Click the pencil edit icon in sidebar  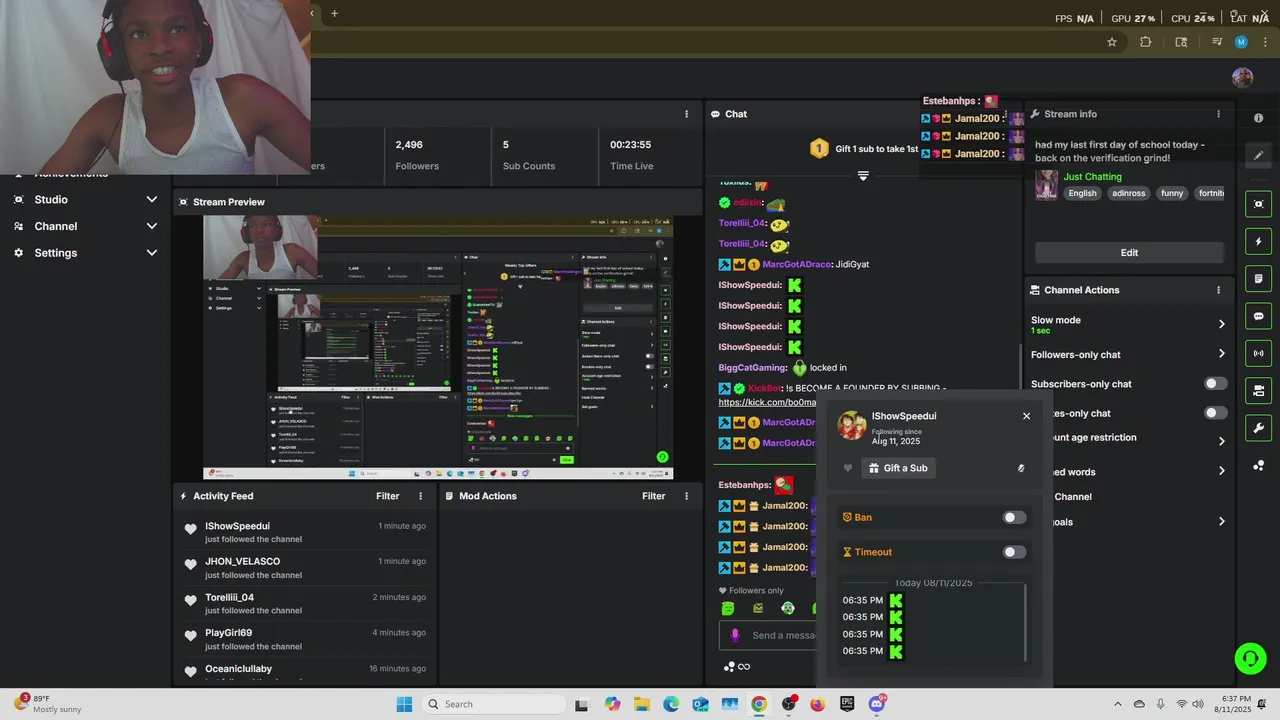[x=1258, y=155]
